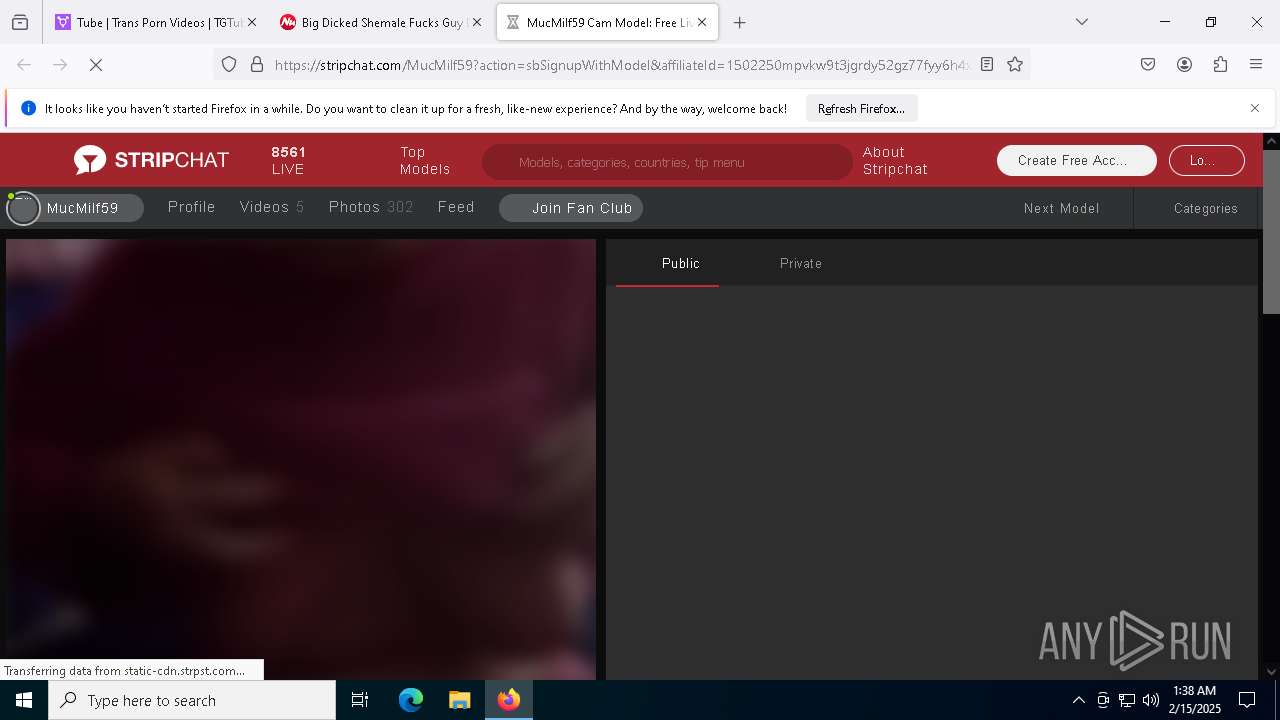Screen dimensions: 1280x720
Task: Click the Join Fan Club button
Action: click(x=571, y=208)
